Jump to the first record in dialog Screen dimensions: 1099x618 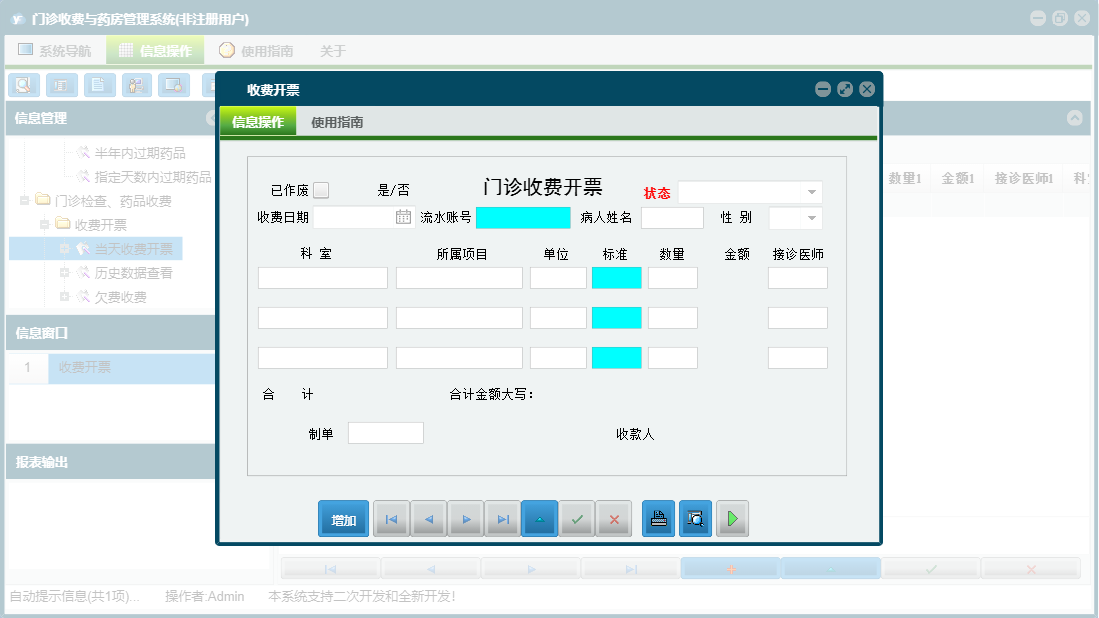[x=391, y=519]
